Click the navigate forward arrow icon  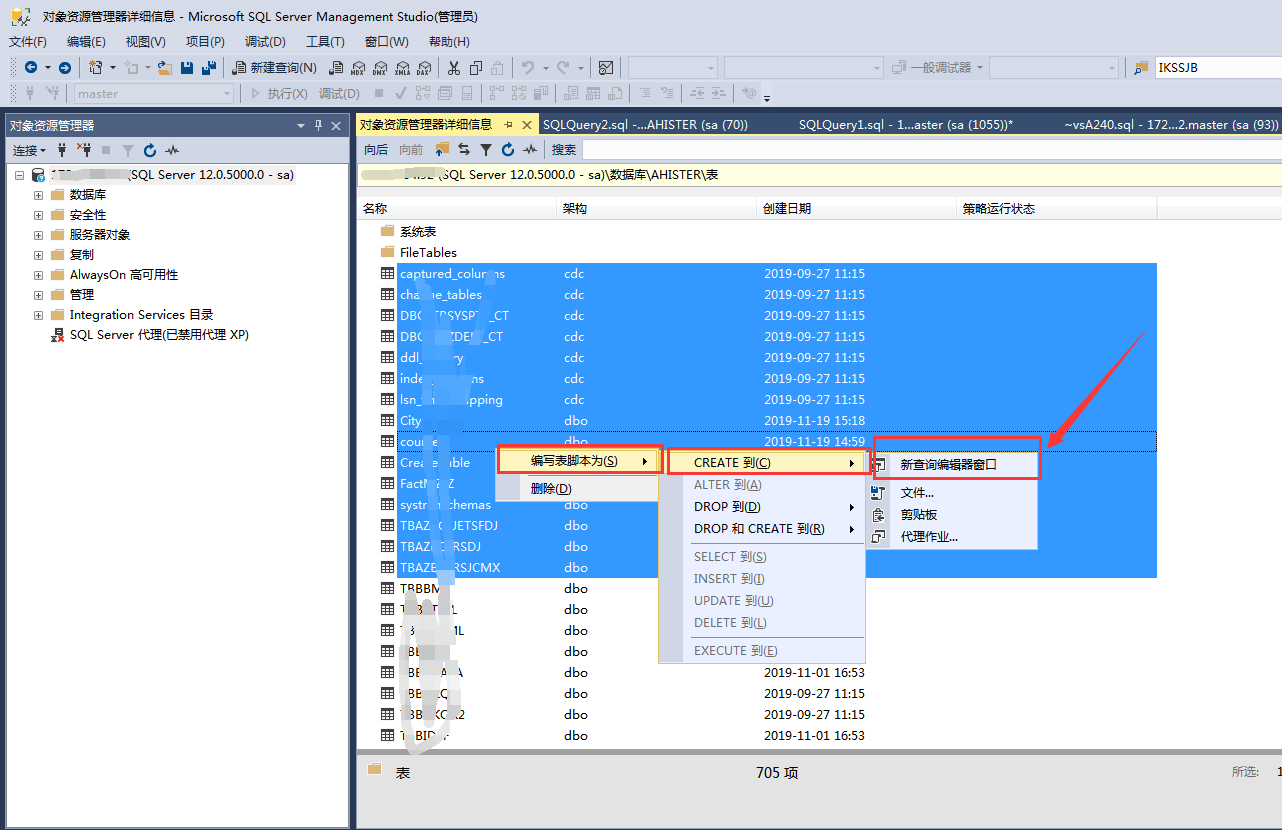coord(65,68)
